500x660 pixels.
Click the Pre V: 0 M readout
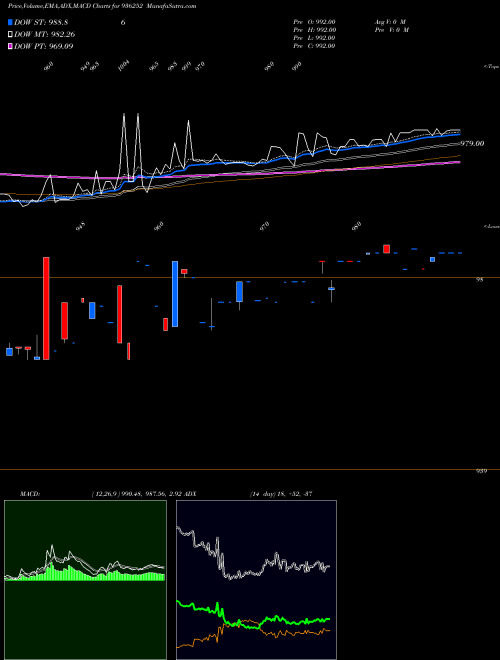pos(392,30)
